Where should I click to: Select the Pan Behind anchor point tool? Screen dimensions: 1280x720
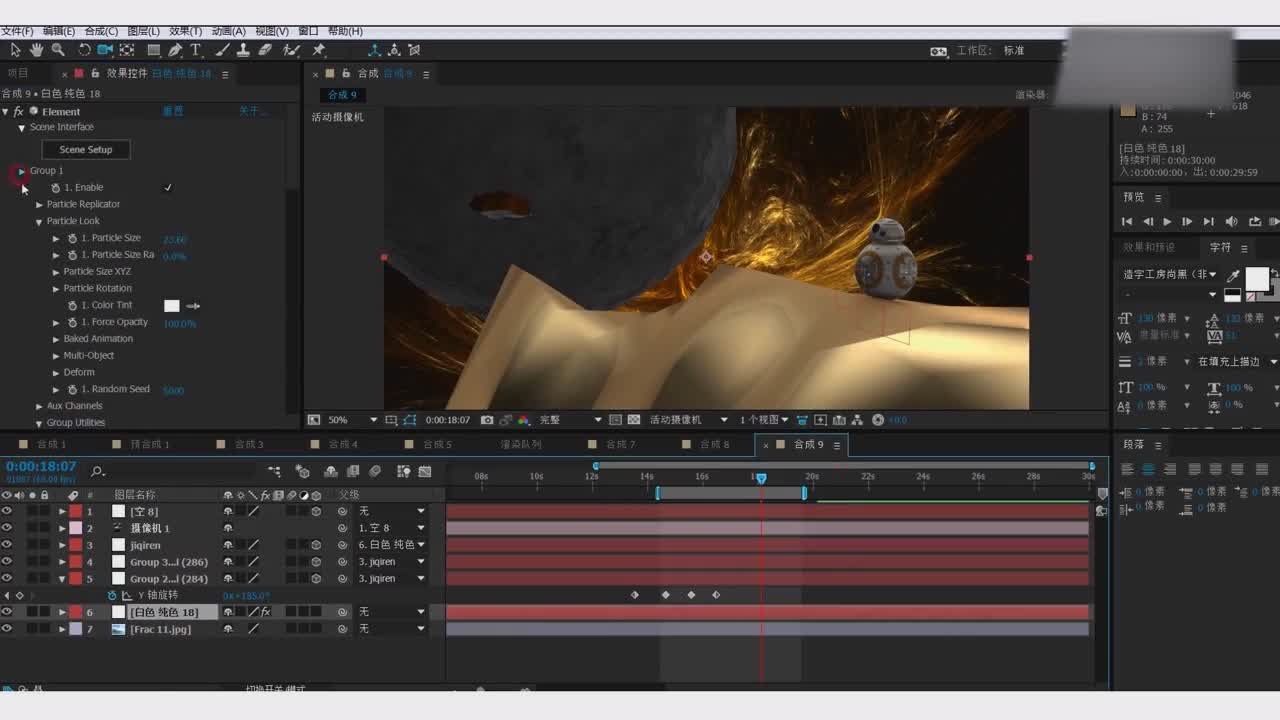[x=127, y=50]
